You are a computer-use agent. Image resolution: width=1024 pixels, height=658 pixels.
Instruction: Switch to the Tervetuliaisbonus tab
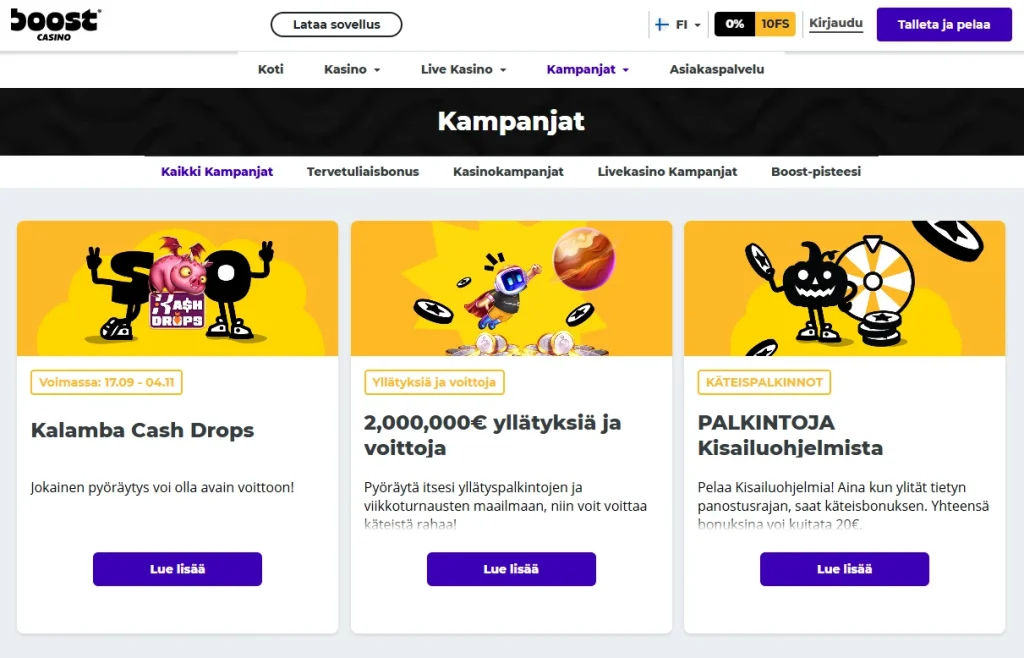(363, 171)
